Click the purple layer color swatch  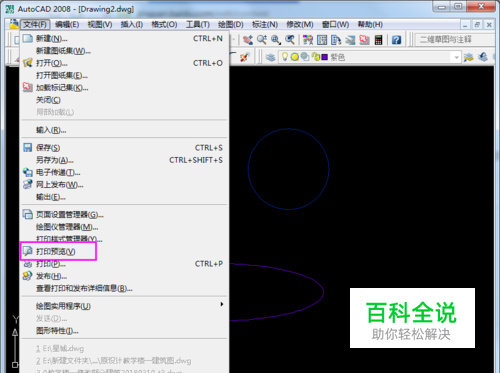click(x=324, y=57)
